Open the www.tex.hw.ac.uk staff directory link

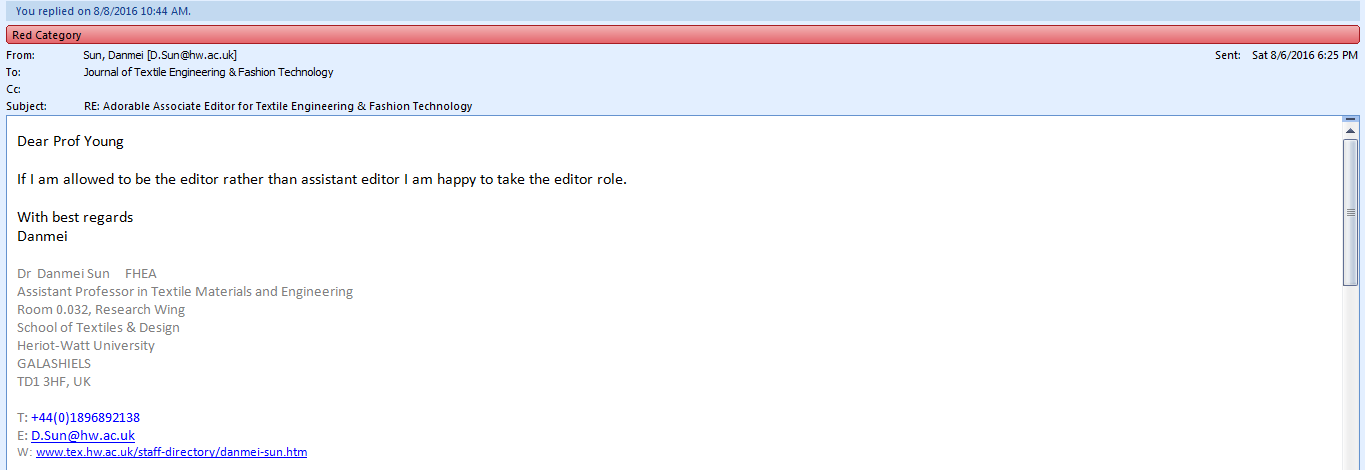171,452
